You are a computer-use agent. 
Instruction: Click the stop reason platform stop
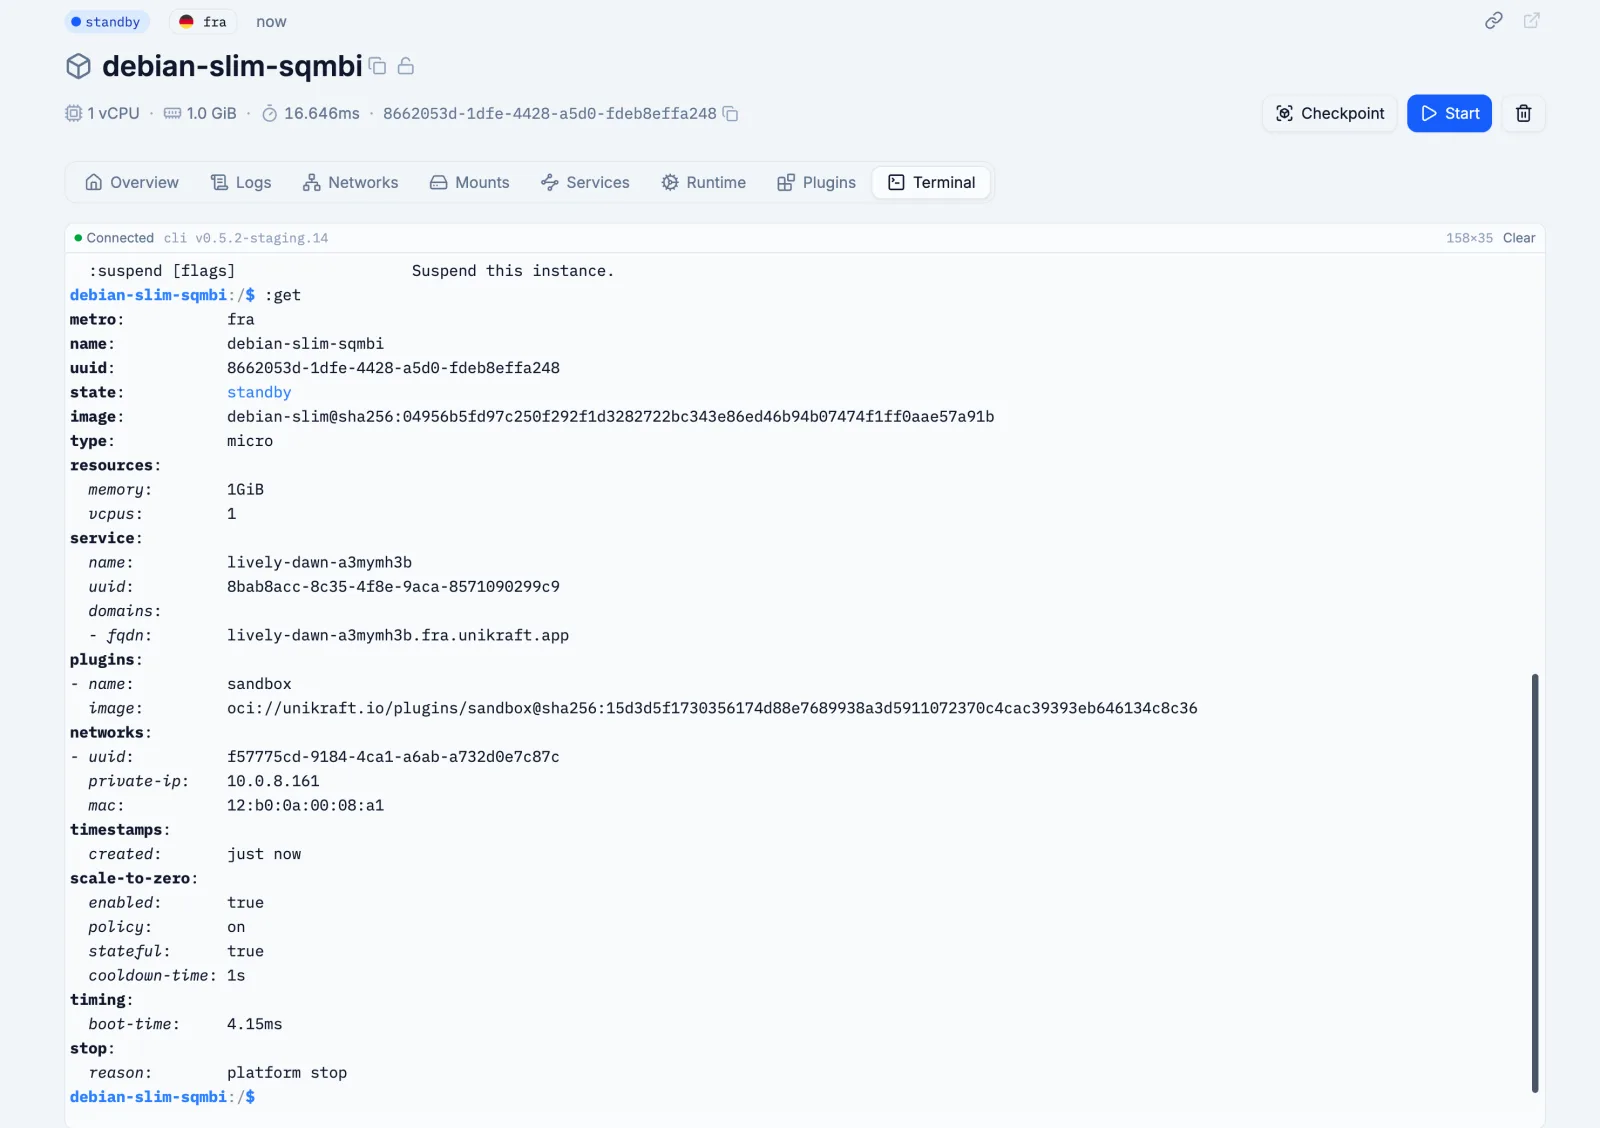click(287, 1073)
